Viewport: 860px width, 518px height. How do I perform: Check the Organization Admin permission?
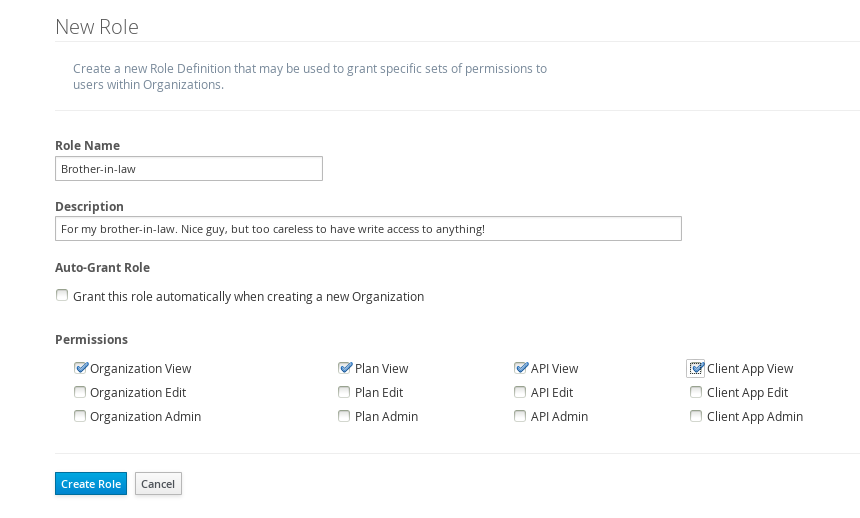80,416
